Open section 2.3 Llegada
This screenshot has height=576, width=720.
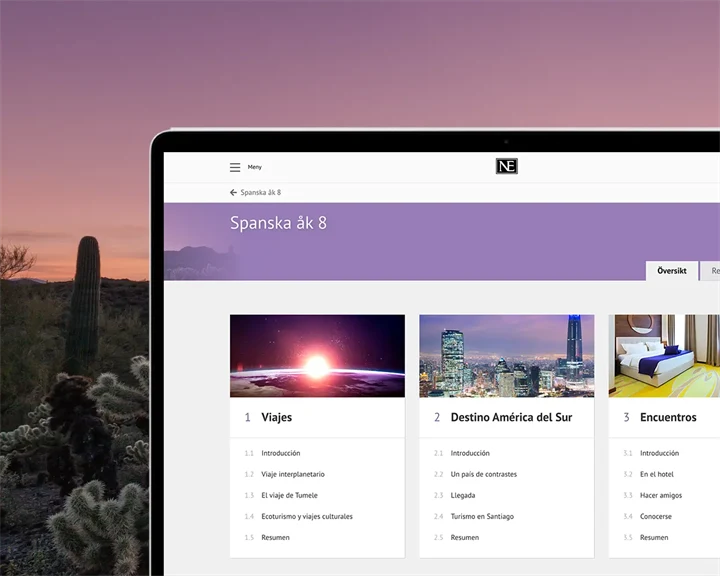click(463, 495)
